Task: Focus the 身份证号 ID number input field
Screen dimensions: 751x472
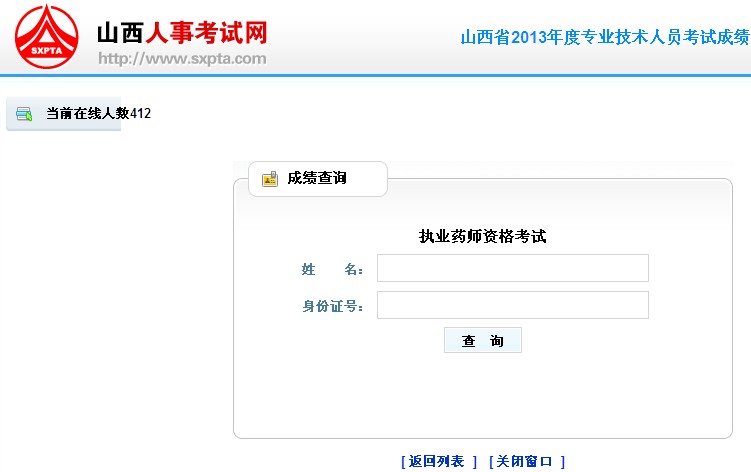Action: (512, 305)
